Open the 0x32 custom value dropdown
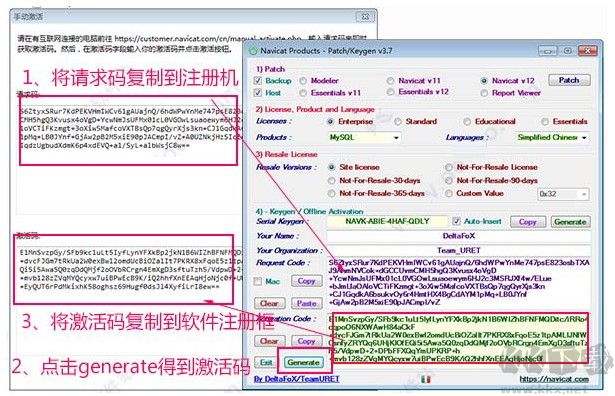 coord(563,194)
